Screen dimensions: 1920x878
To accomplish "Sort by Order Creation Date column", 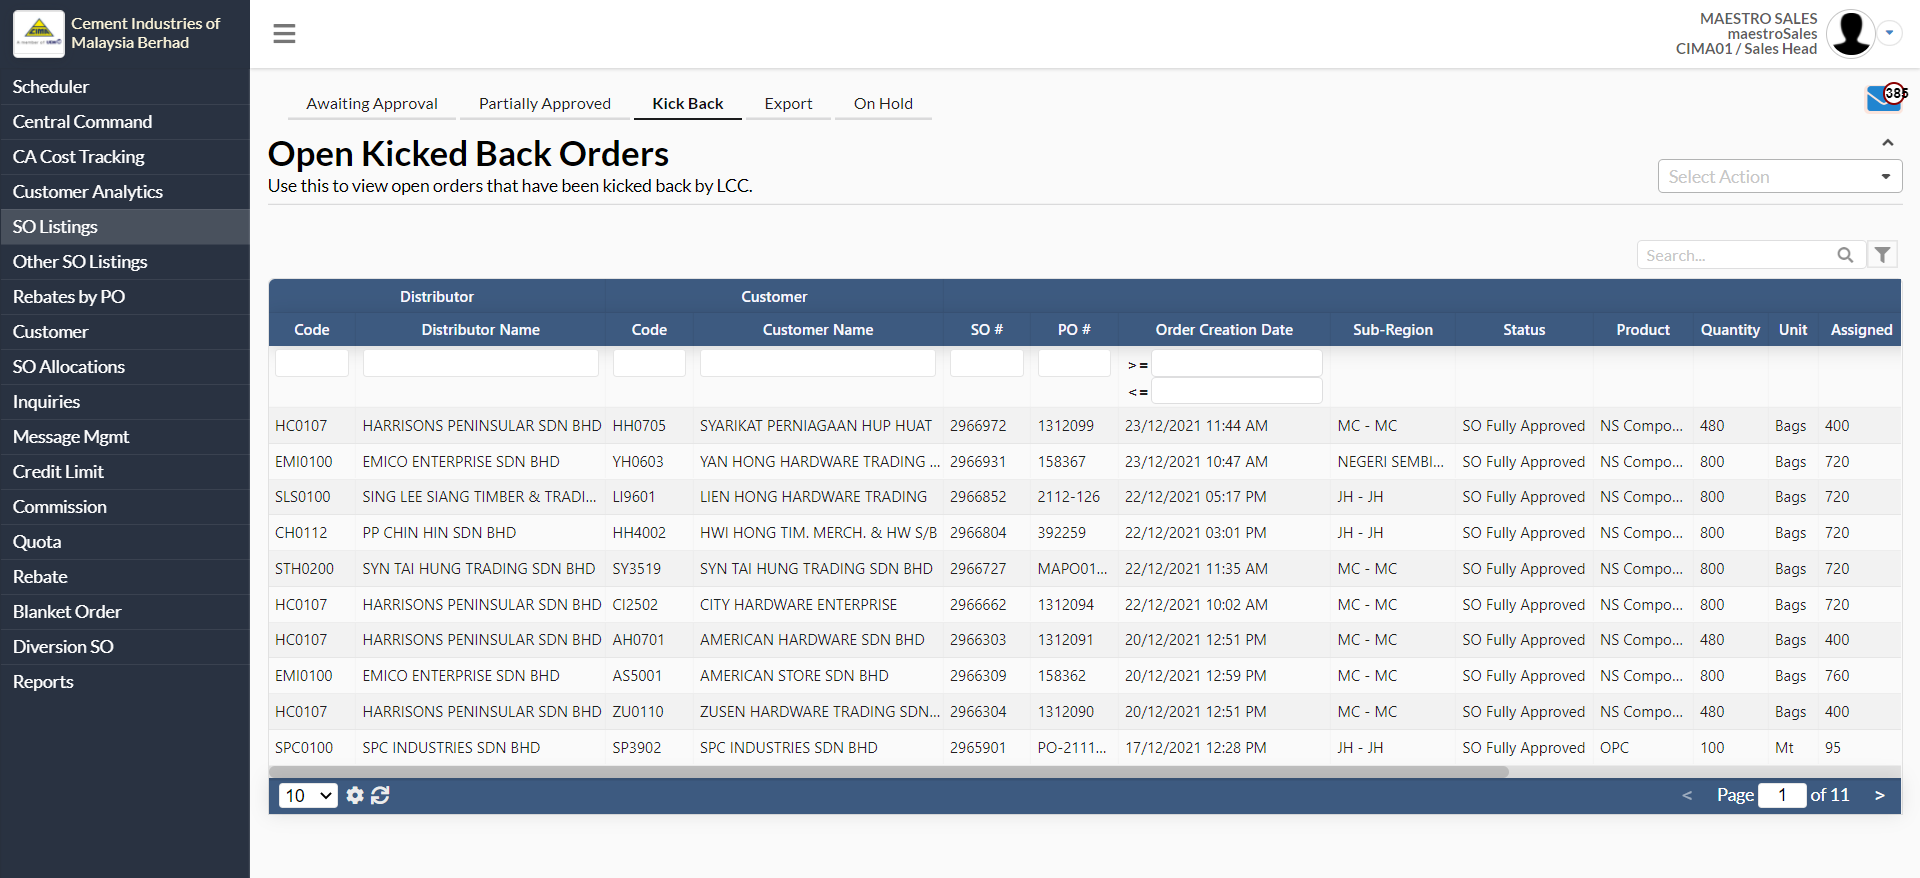I will tap(1224, 330).
